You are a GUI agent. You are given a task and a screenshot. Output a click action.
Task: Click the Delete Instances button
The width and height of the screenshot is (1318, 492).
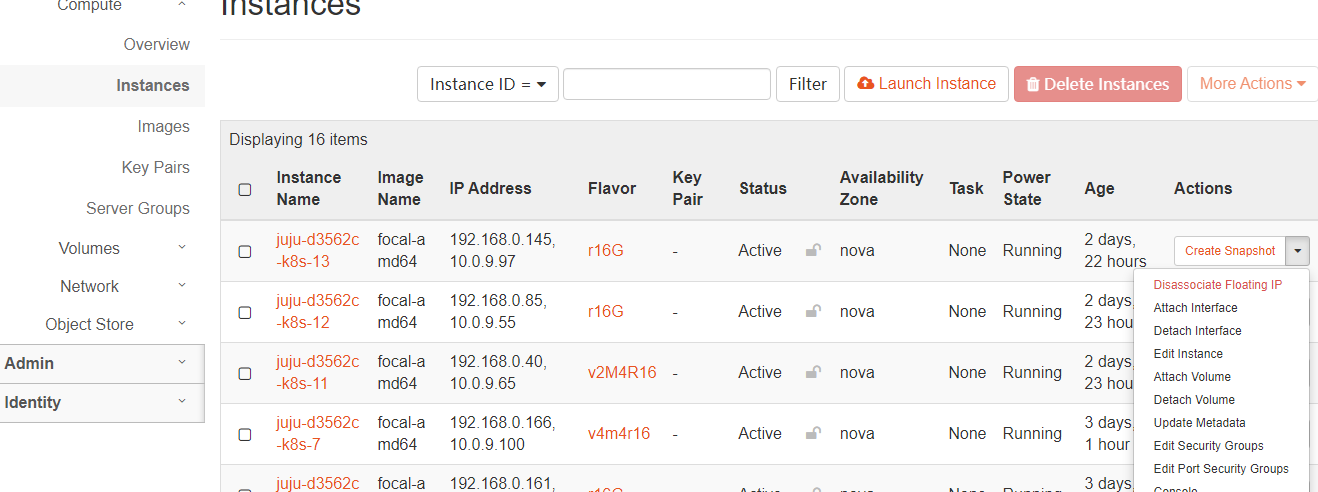point(1098,84)
